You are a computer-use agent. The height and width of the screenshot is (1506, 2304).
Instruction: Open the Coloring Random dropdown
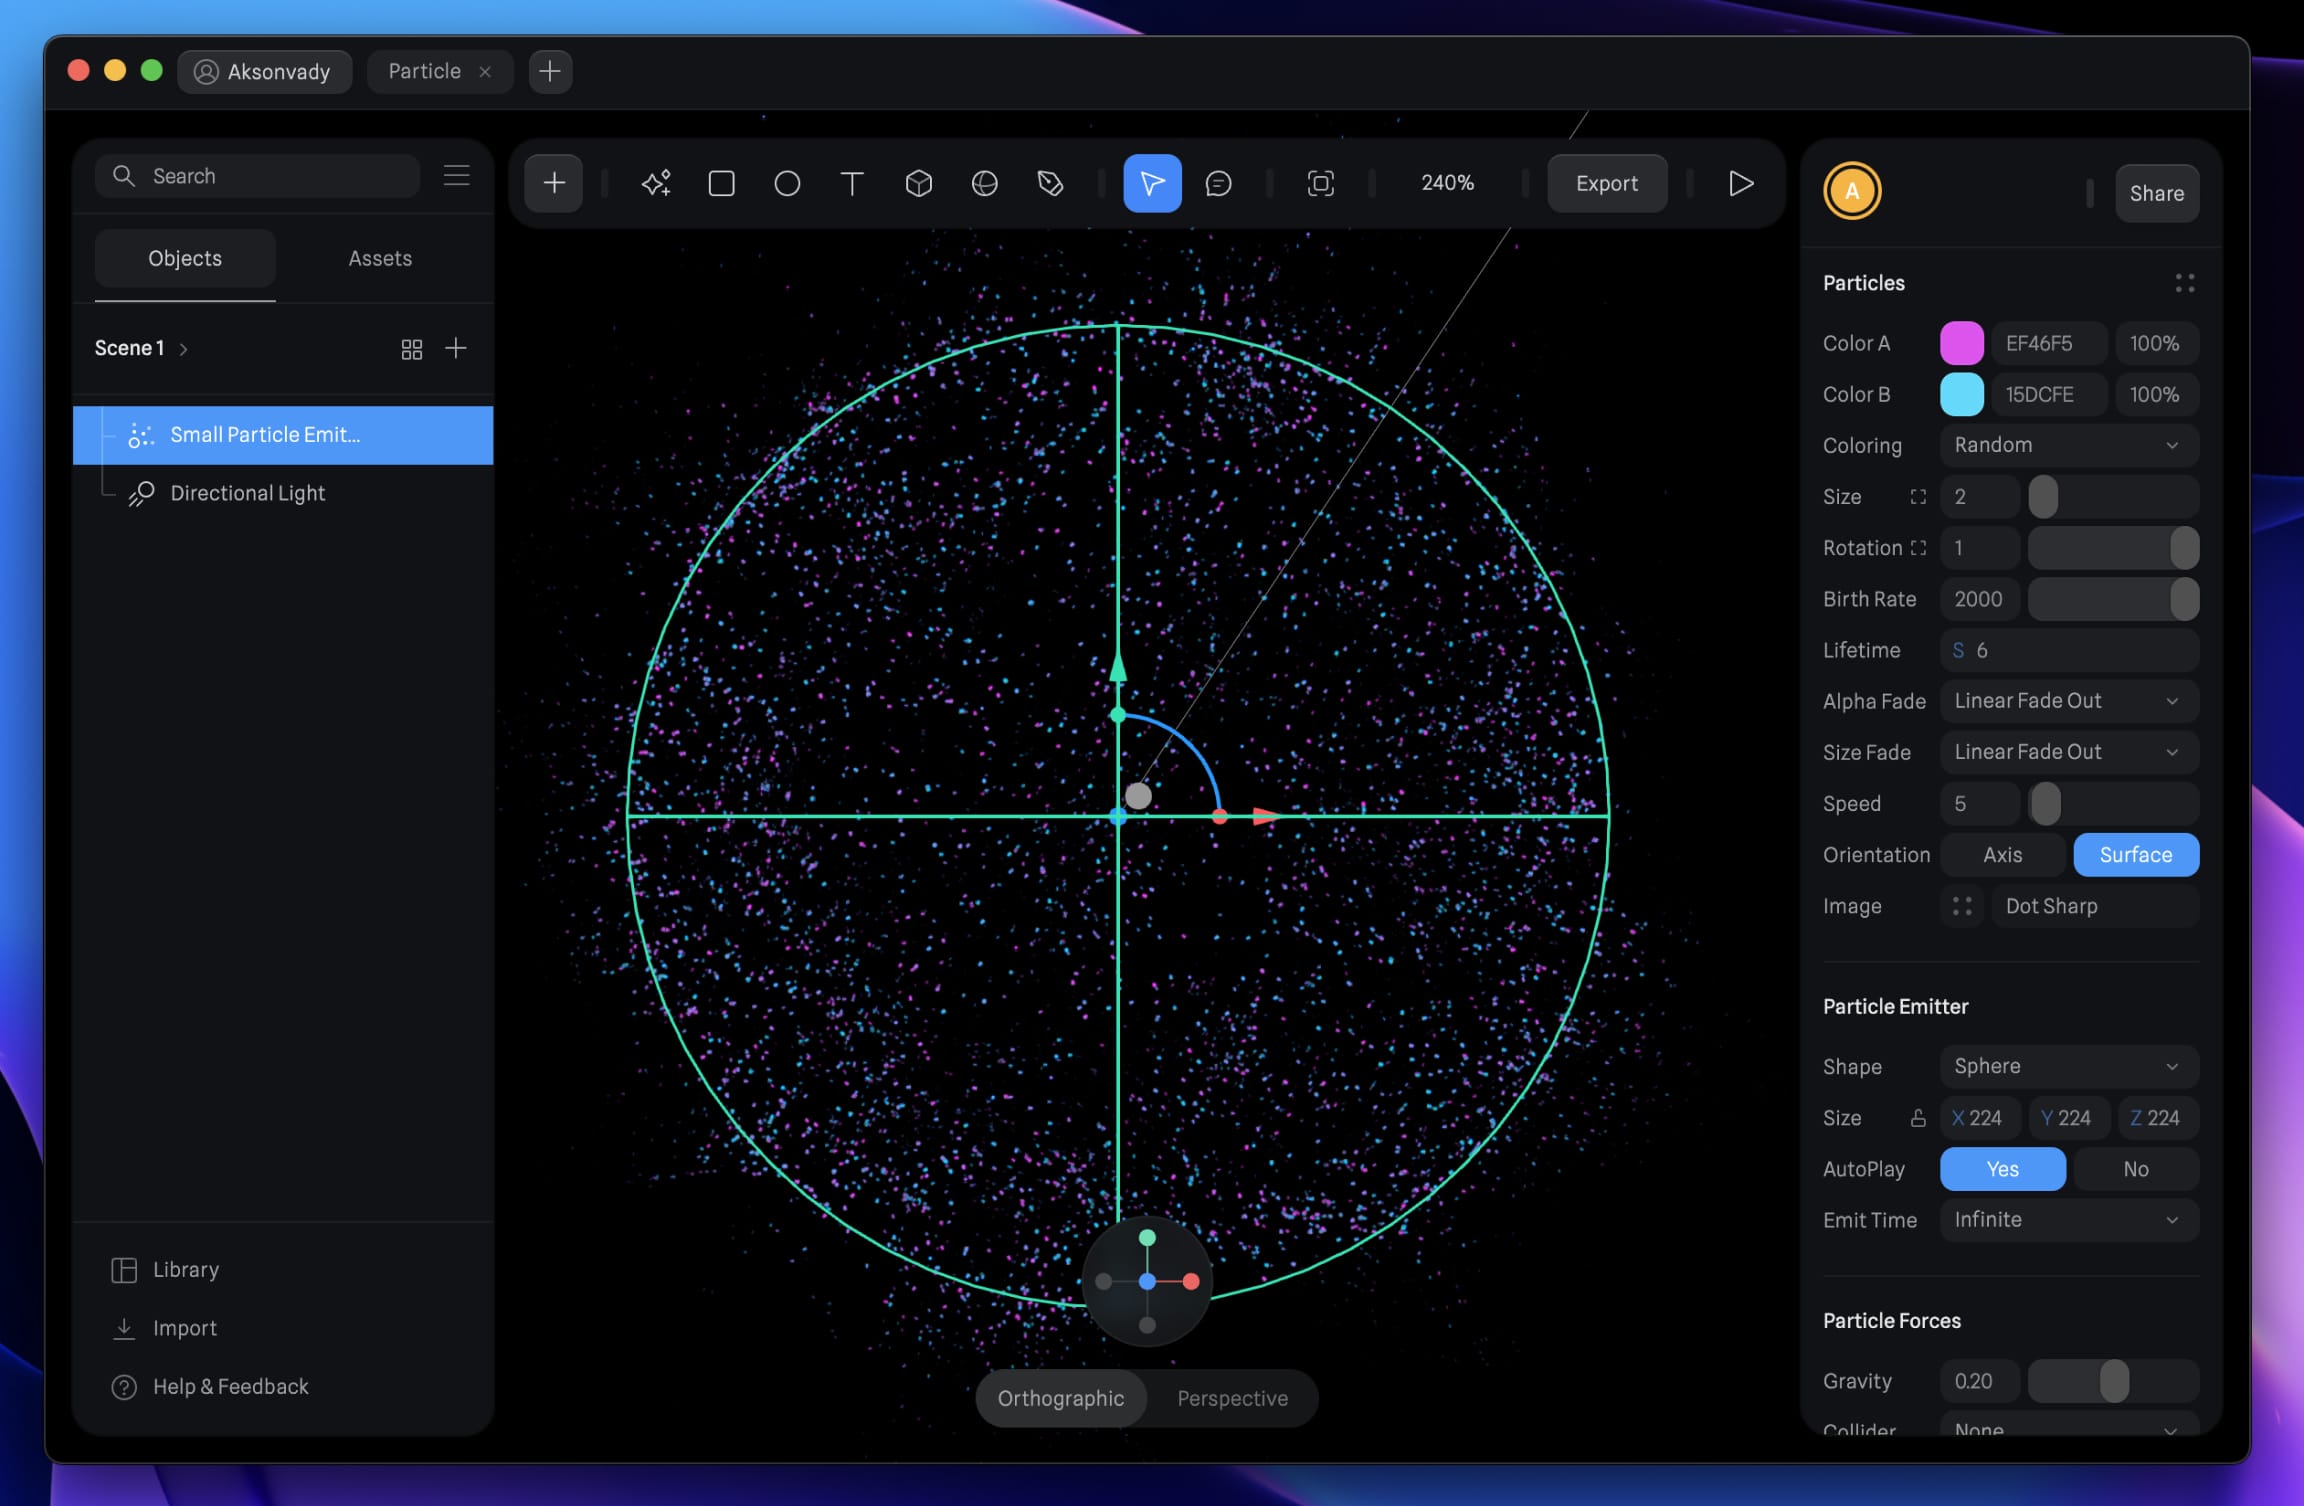pyautogui.click(x=2068, y=445)
